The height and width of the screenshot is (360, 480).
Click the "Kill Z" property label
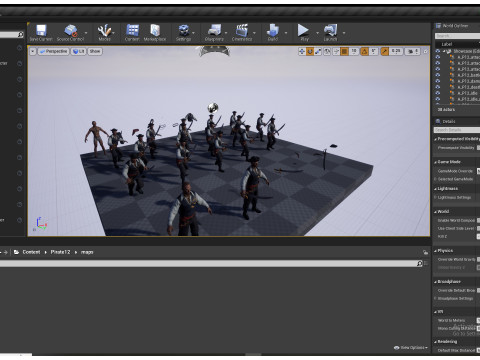tap(442, 237)
